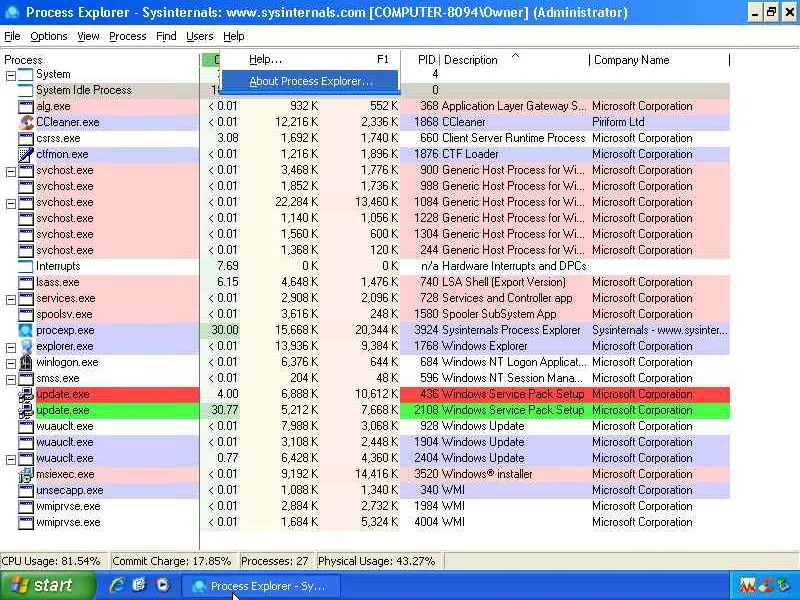Collapse the svchost.exe PID 900 branch
This screenshot has height=600, width=800.
click(x=11, y=171)
